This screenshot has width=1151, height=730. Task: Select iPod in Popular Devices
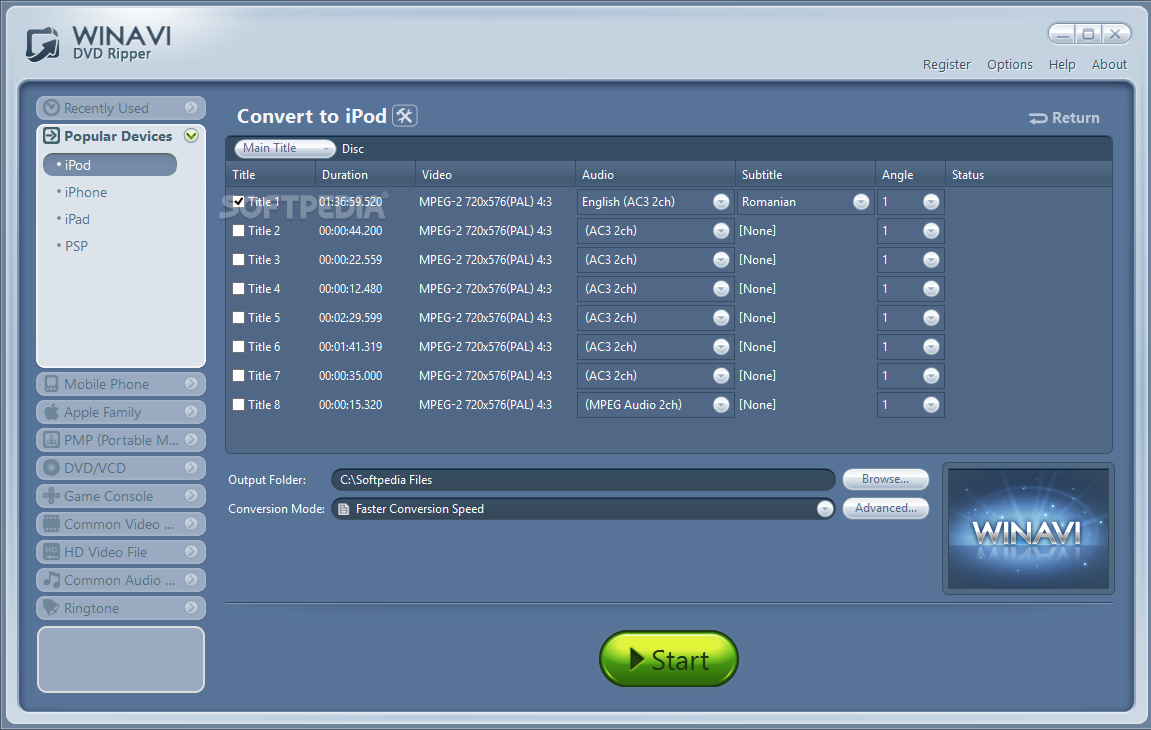tap(110, 165)
